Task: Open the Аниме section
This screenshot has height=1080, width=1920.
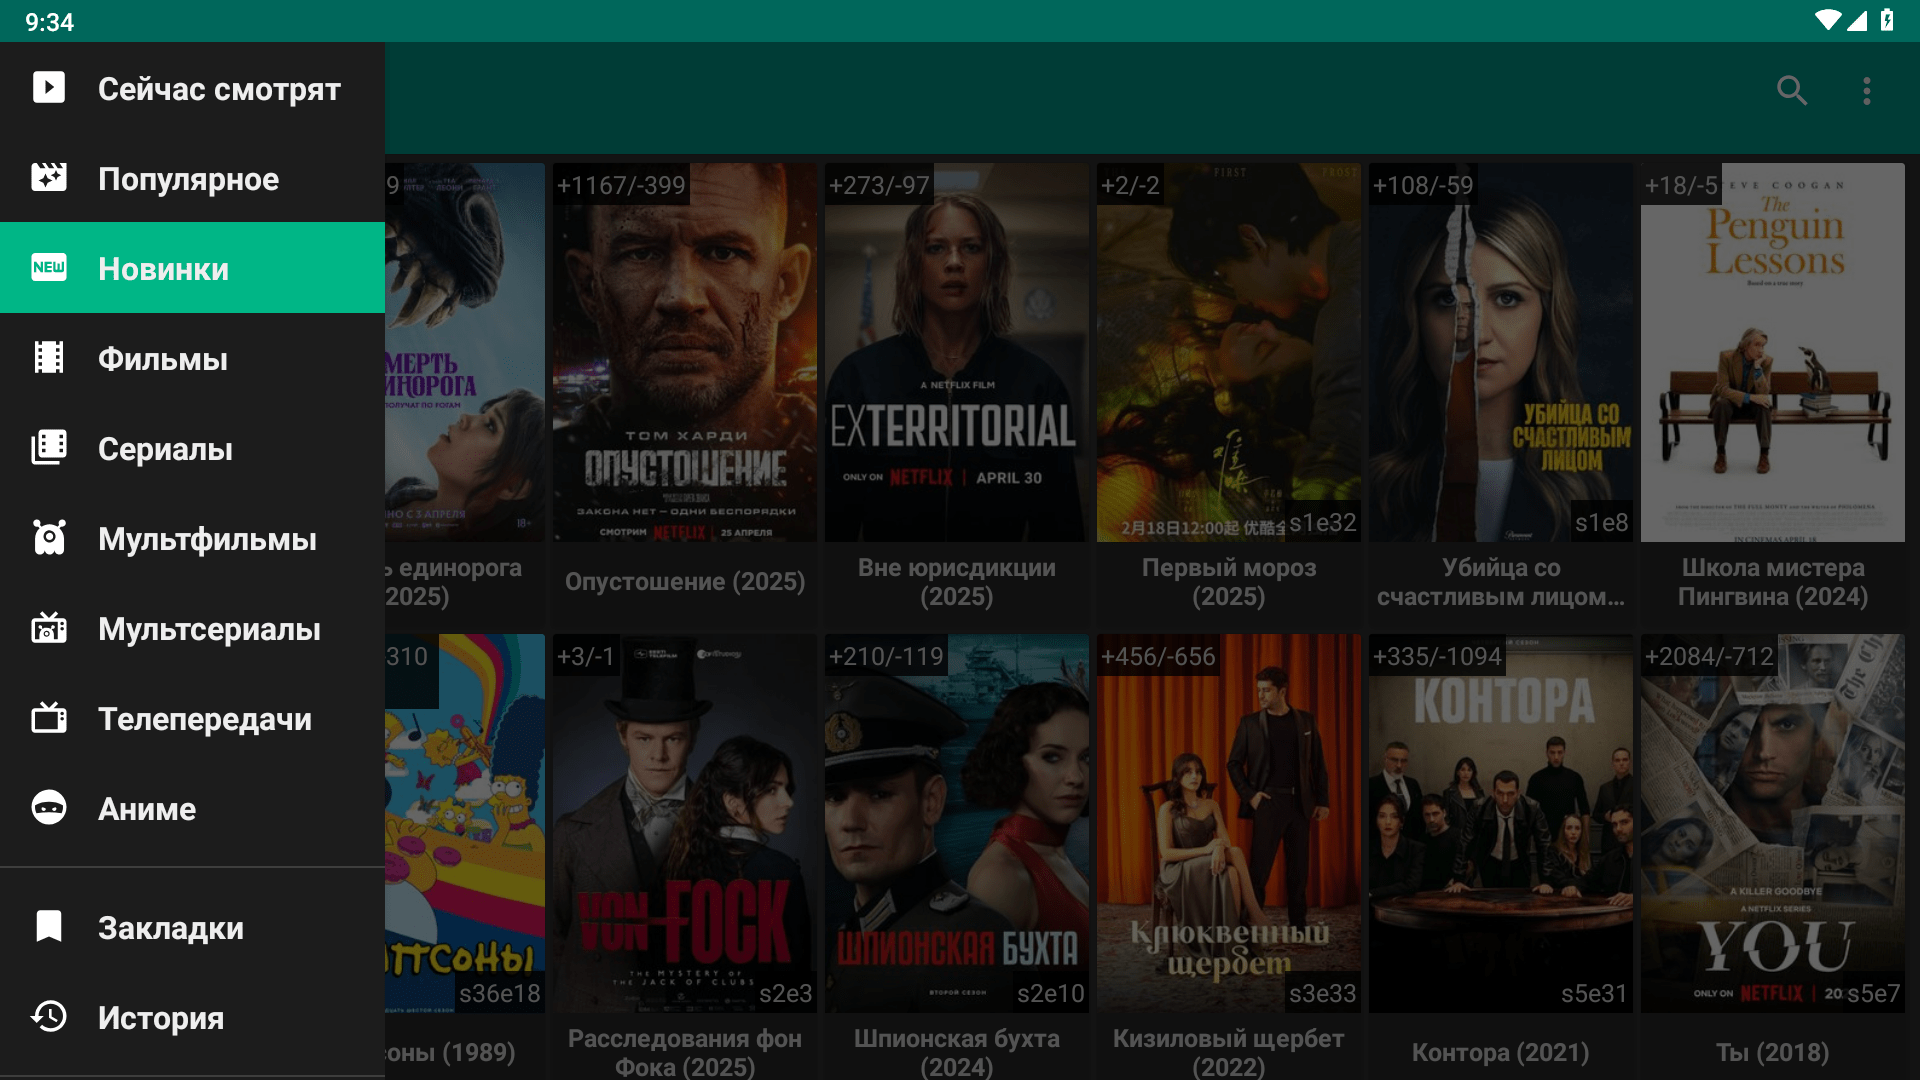Action: 192,808
